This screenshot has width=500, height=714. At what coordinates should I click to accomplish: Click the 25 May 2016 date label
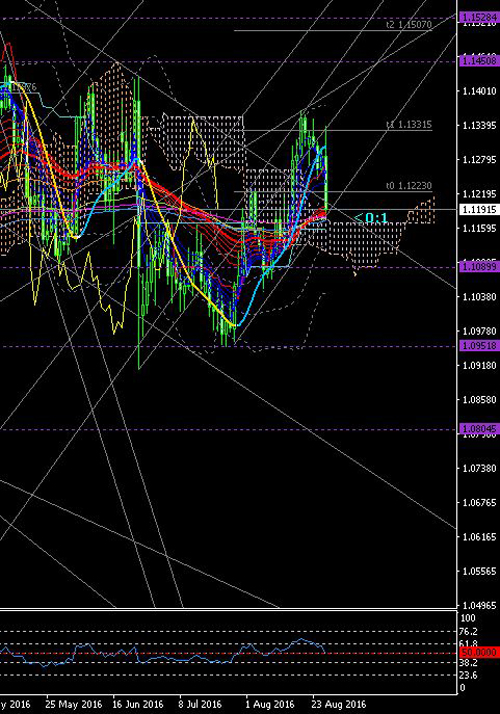pyautogui.click(x=74, y=704)
